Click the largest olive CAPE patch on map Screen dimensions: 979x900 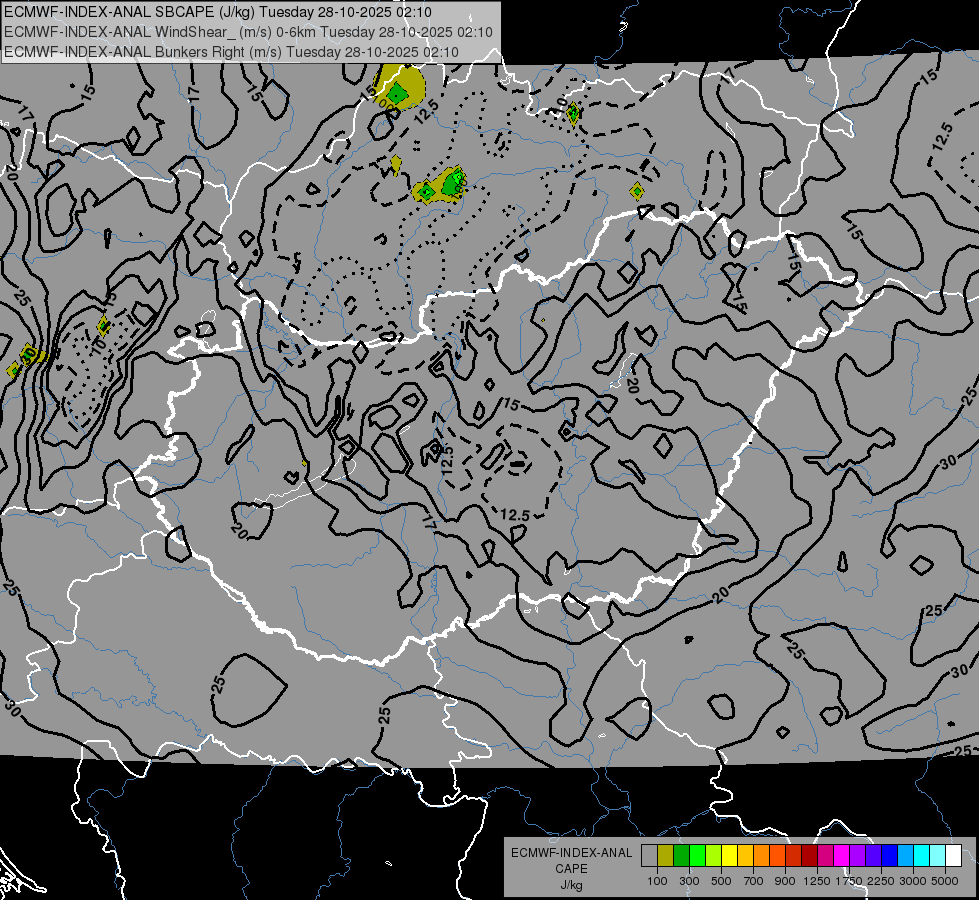coord(400,87)
